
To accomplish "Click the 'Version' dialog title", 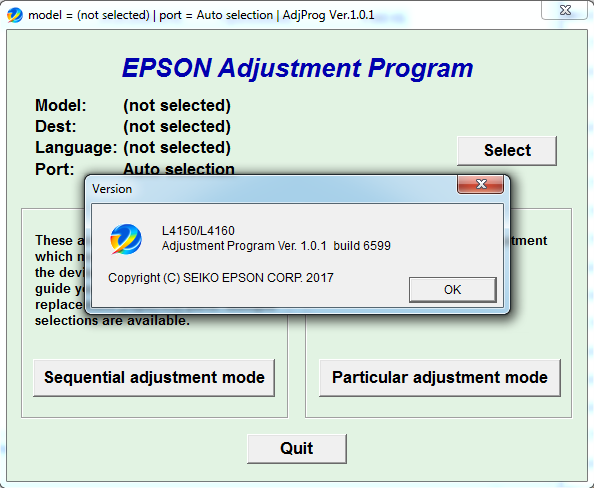I will point(112,189).
